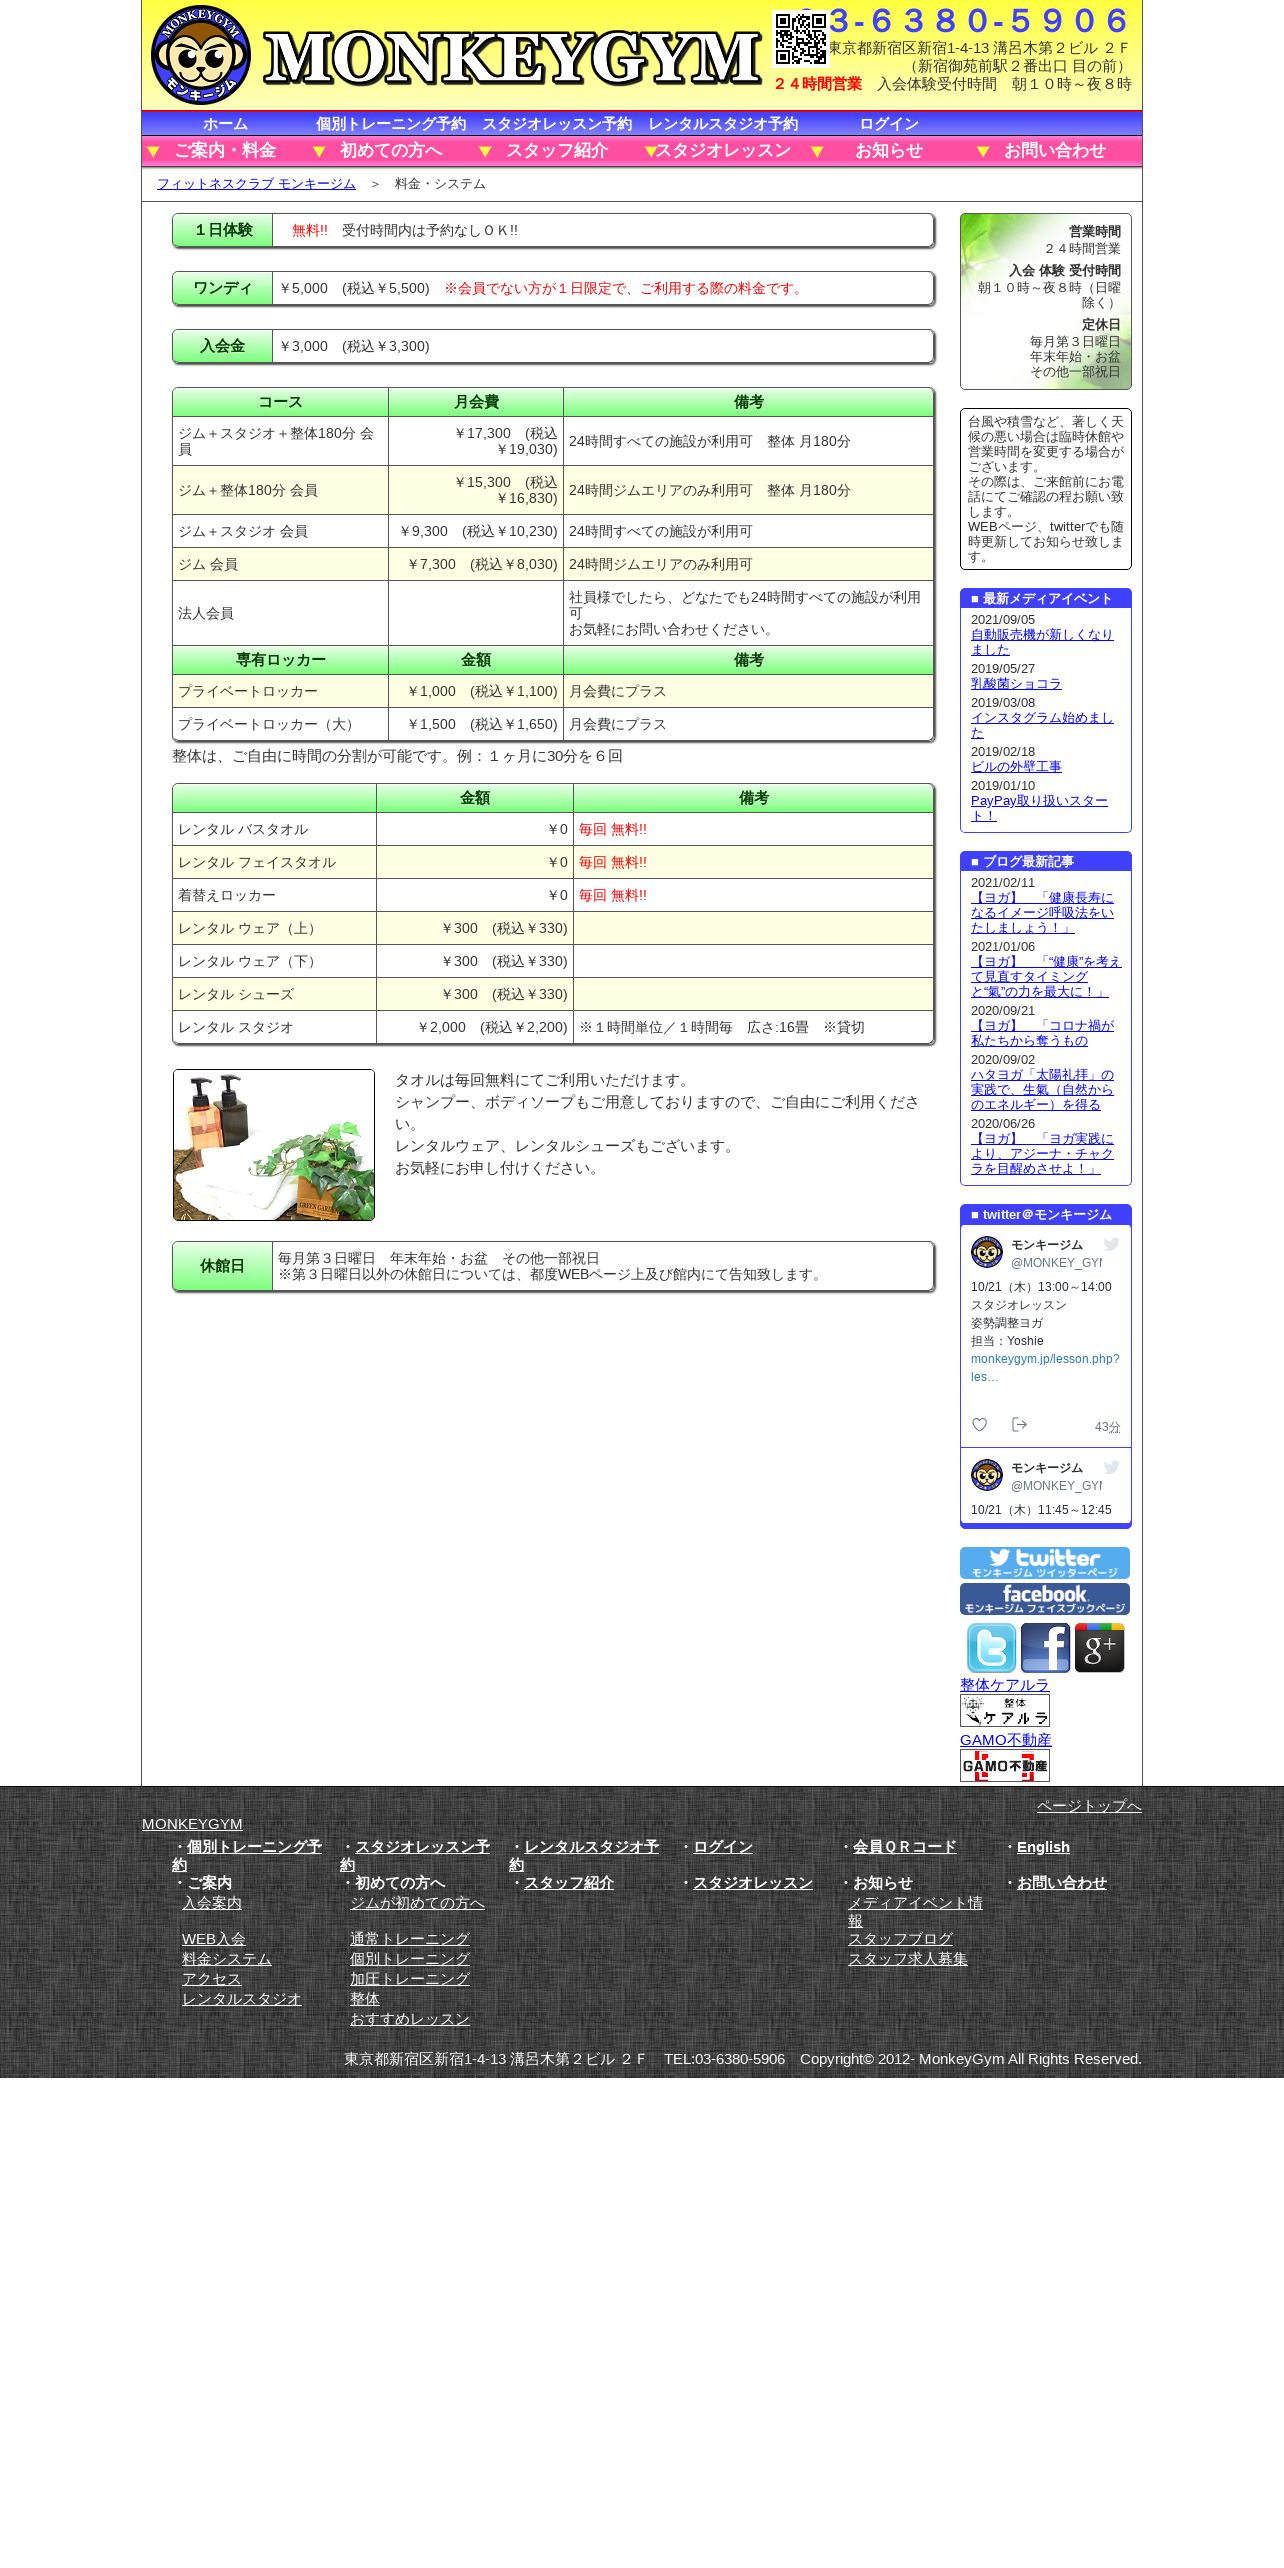
Task: Open アクセス footer link
Action: coord(211,1979)
